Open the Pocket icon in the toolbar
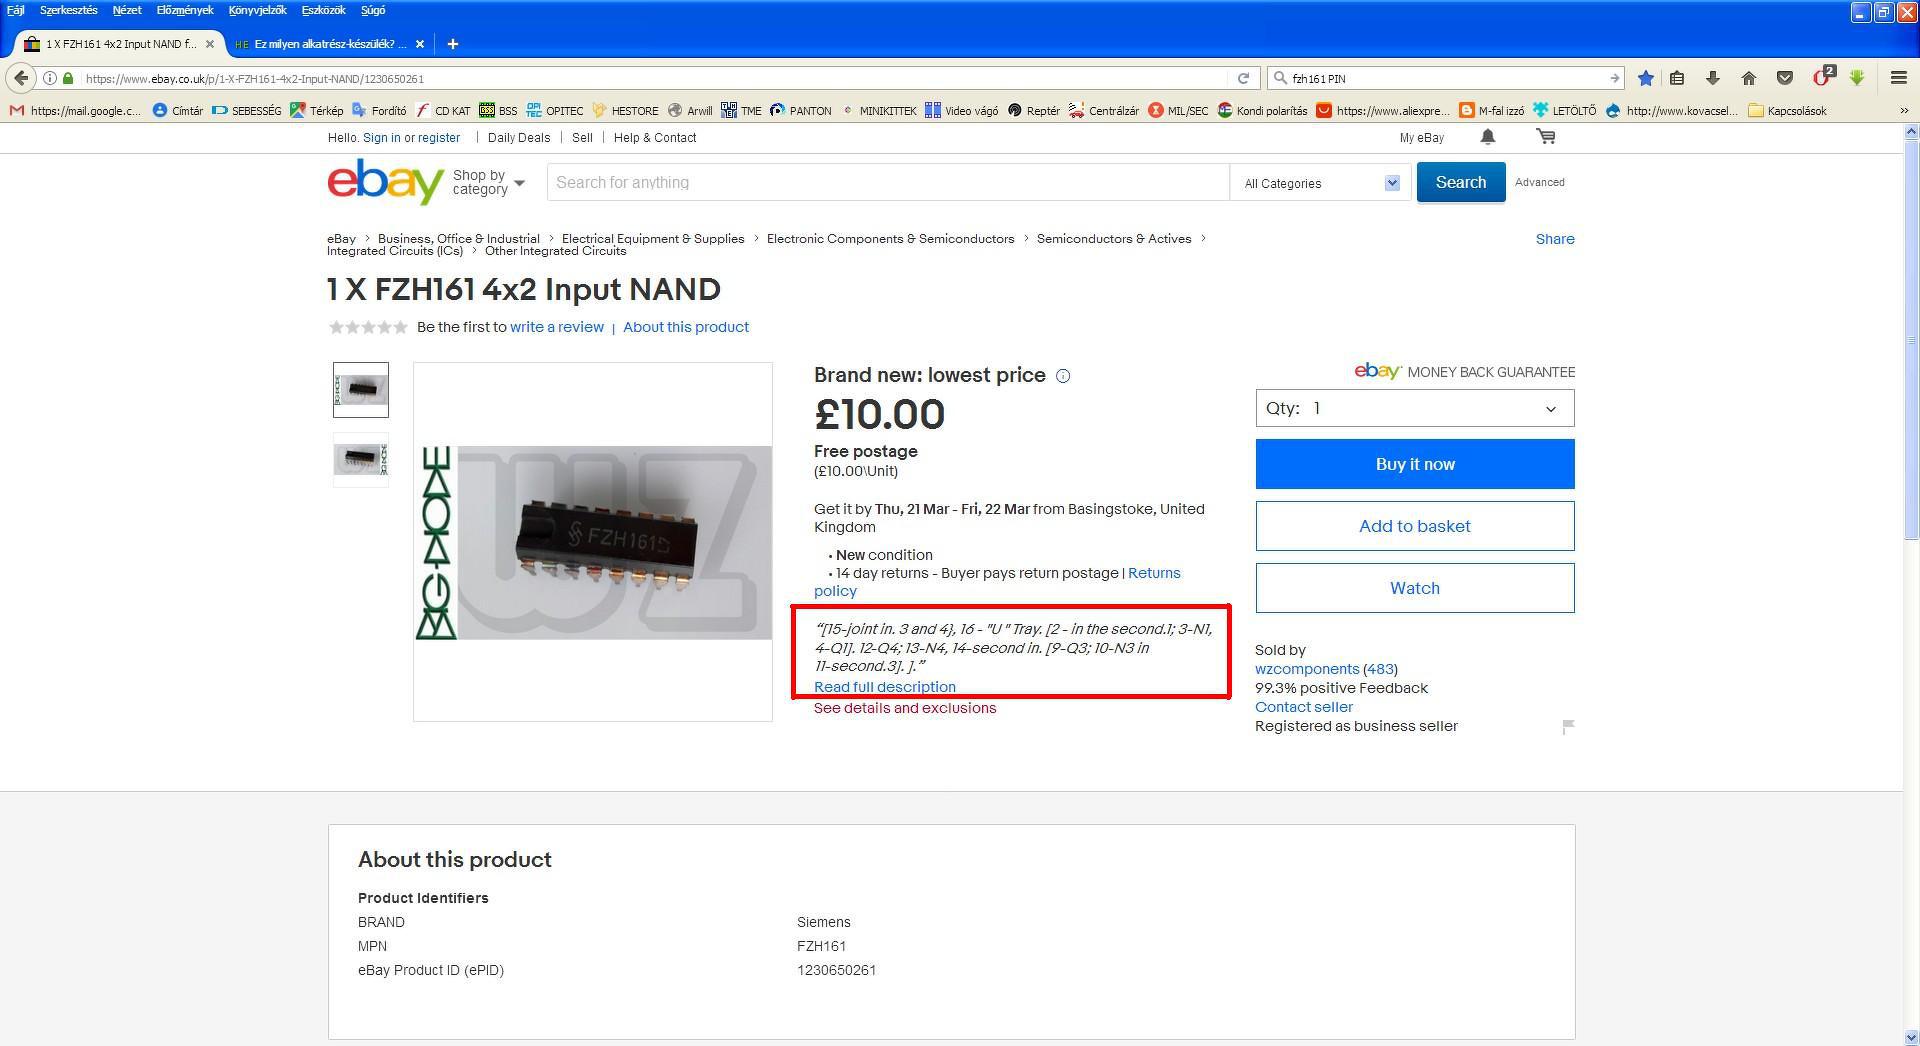Viewport: 1920px width, 1046px height. tap(1785, 78)
